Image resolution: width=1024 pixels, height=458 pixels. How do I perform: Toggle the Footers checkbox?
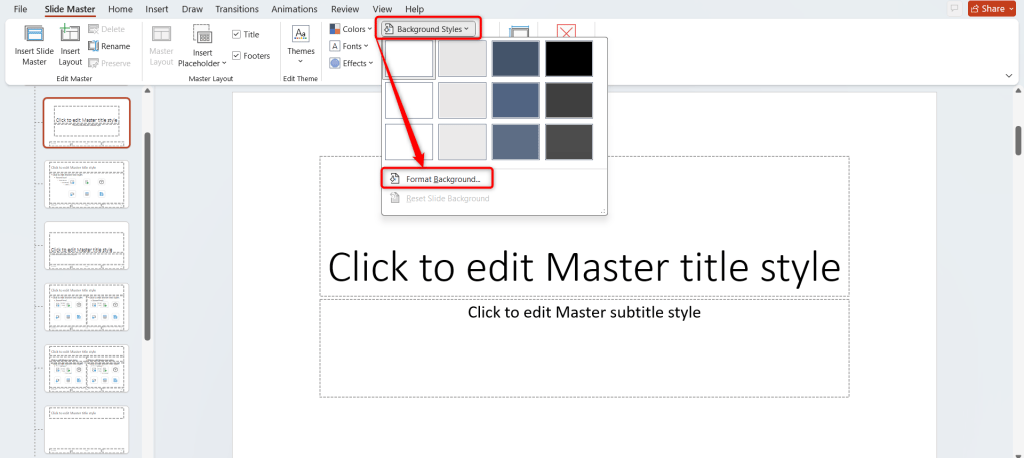pyautogui.click(x=236, y=56)
